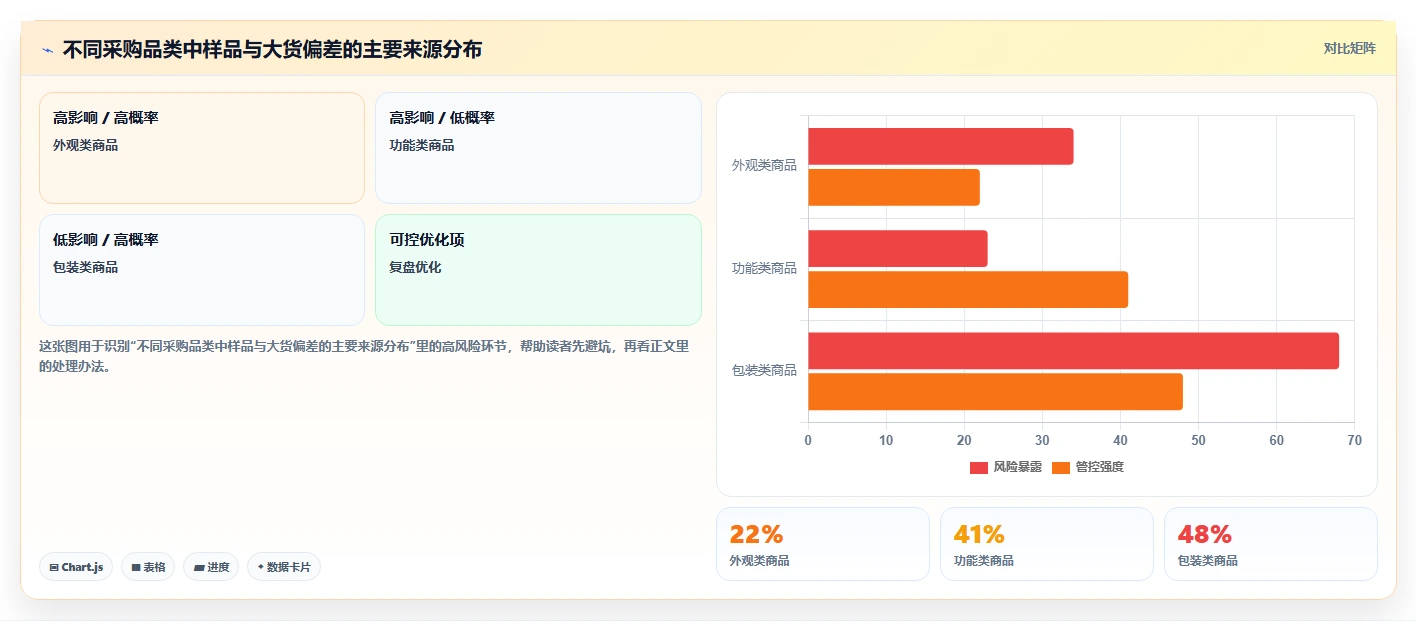Click the orange bar for 包装类商品
This screenshot has height=621, width=1417.
pos(996,392)
